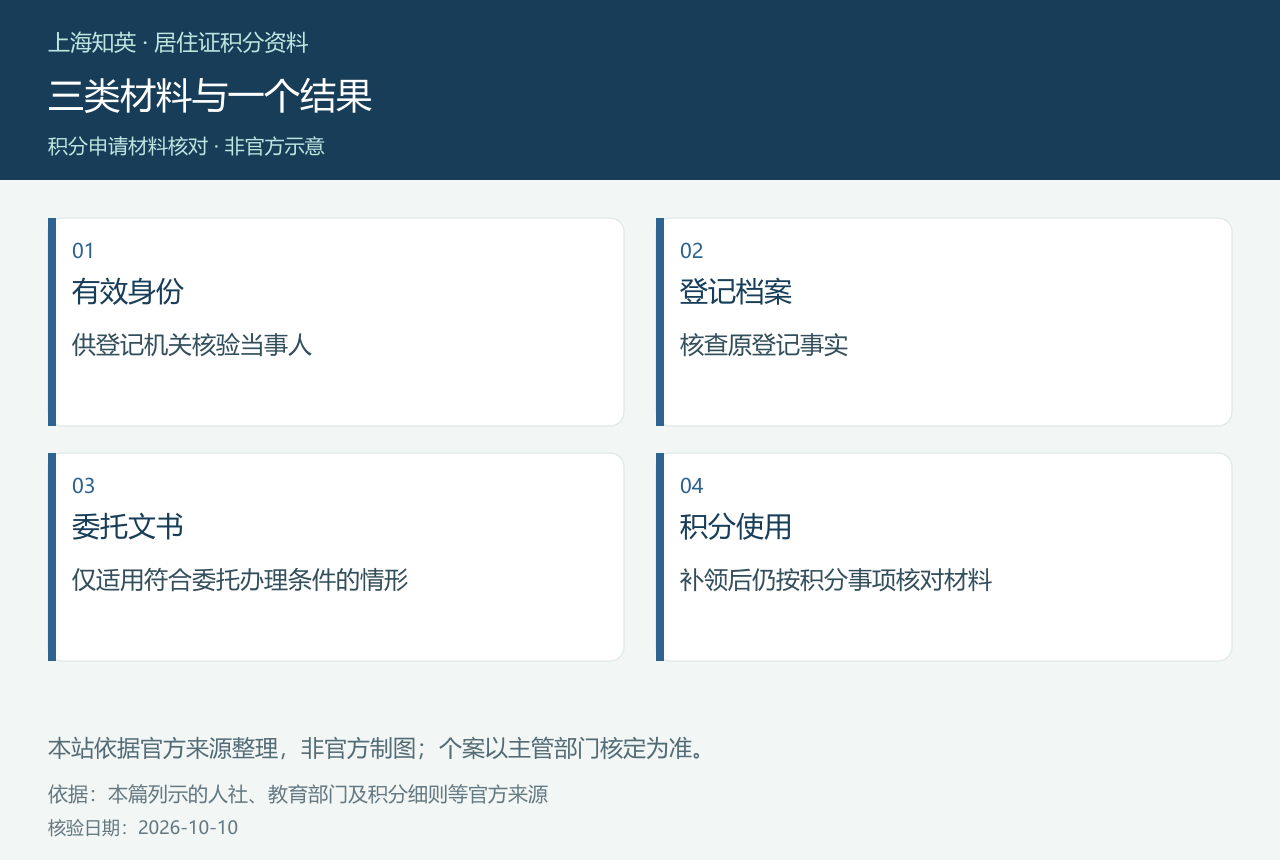Click the number 02 on 登记档案 card
Image resolution: width=1280 pixels, height=860 pixels.
(x=692, y=251)
